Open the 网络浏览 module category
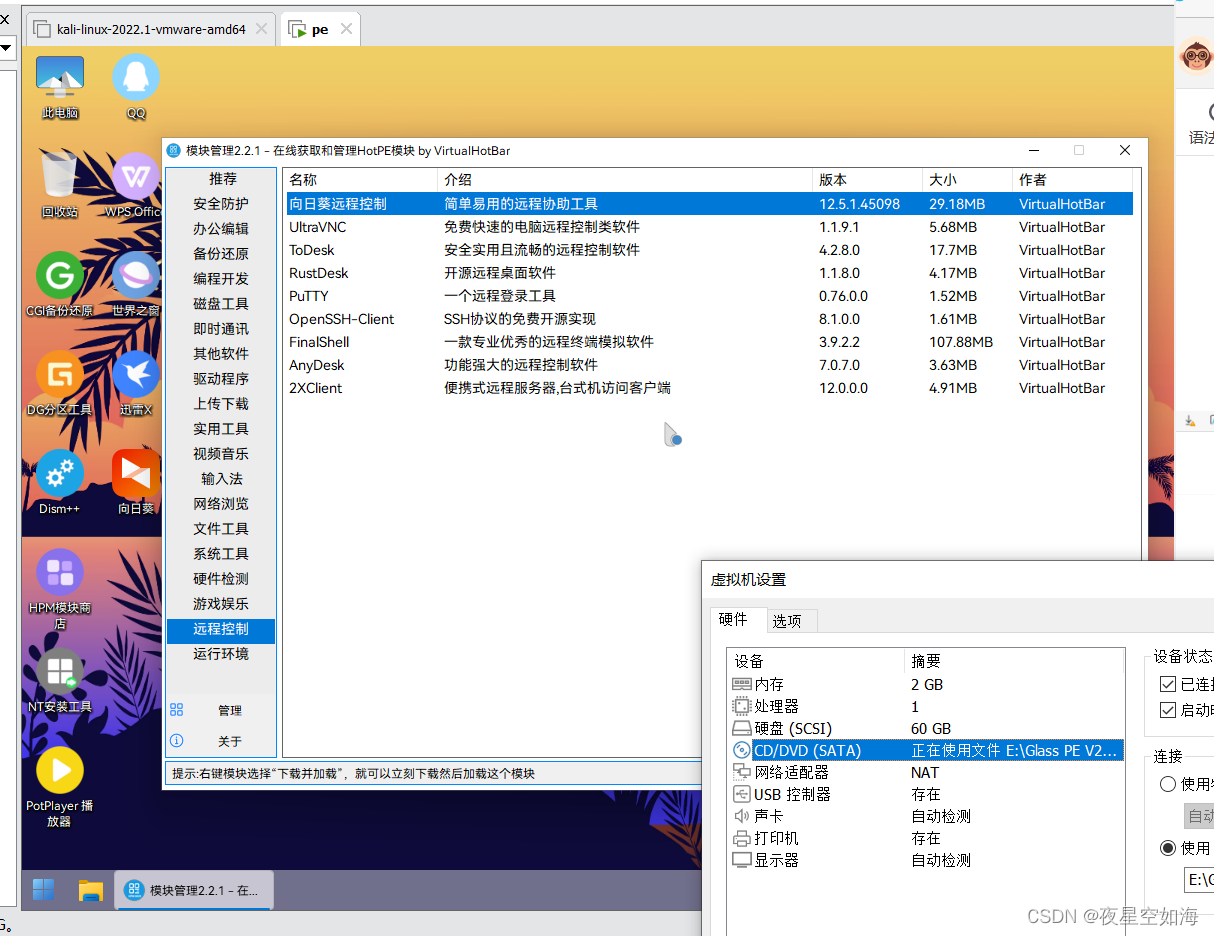Viewport: 1214px width, 936px height. [x=222, y=504]
